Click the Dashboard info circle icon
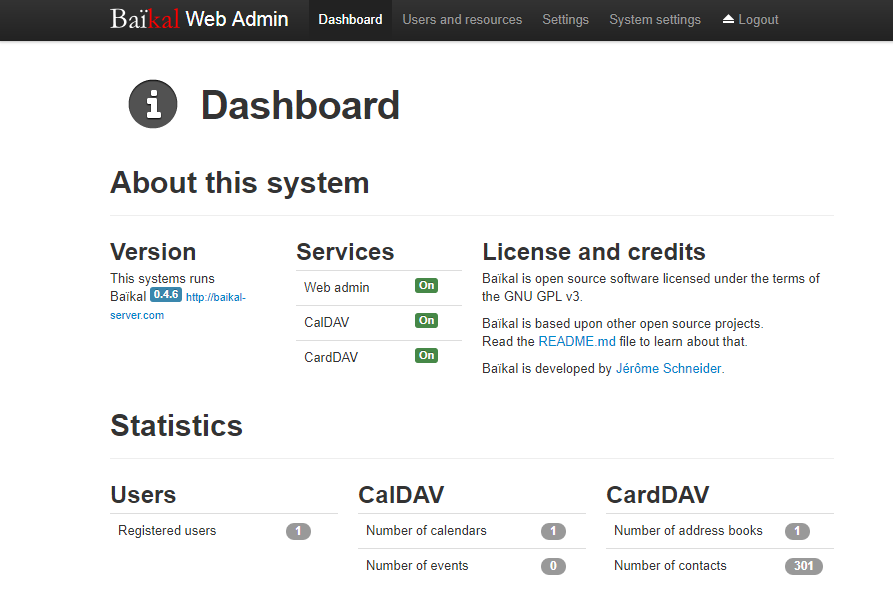The image size is (893, 615). 153,104
